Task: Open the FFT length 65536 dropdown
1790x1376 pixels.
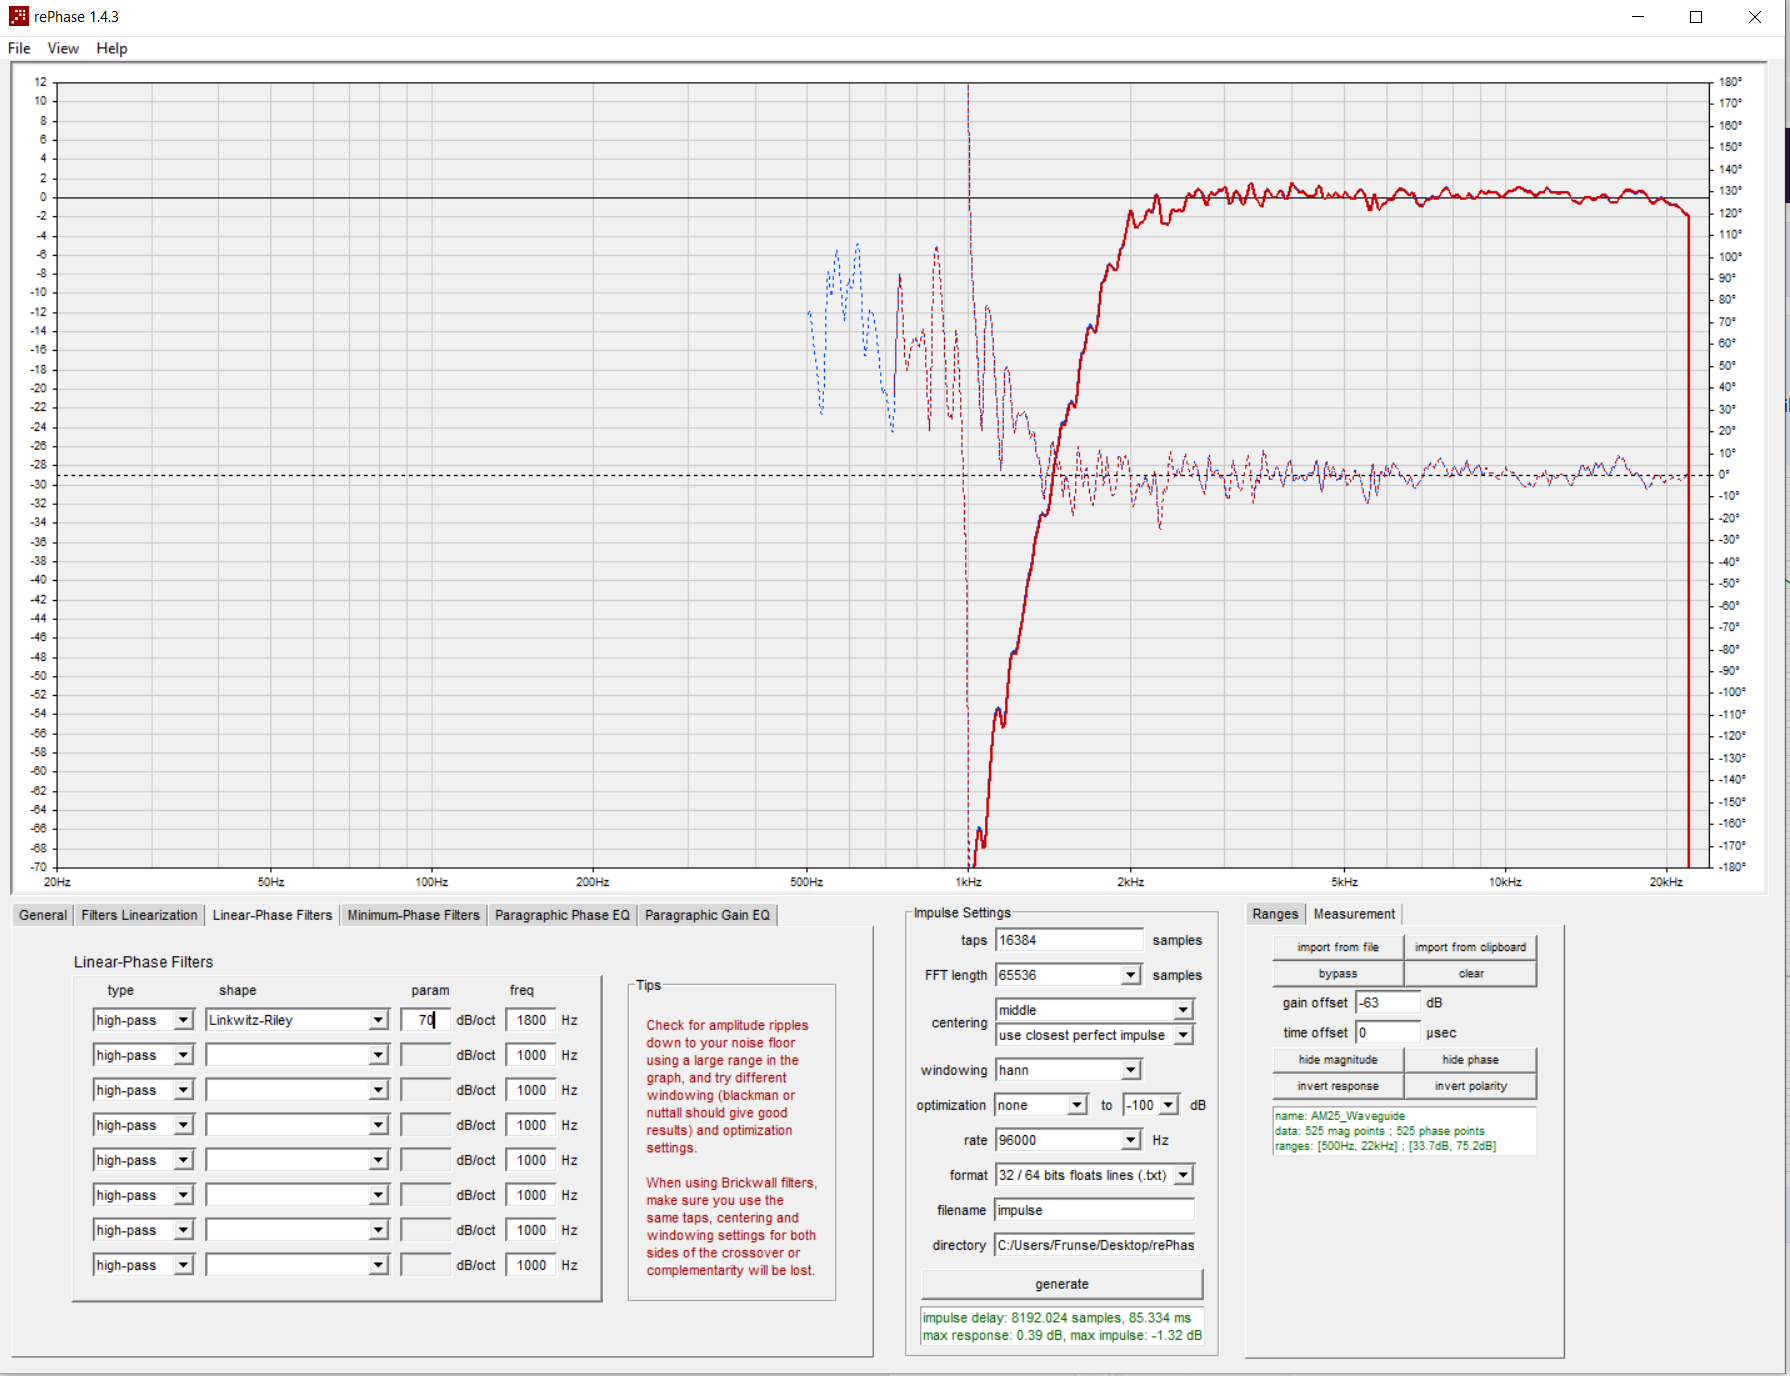Action: (x=1130, y=975)
